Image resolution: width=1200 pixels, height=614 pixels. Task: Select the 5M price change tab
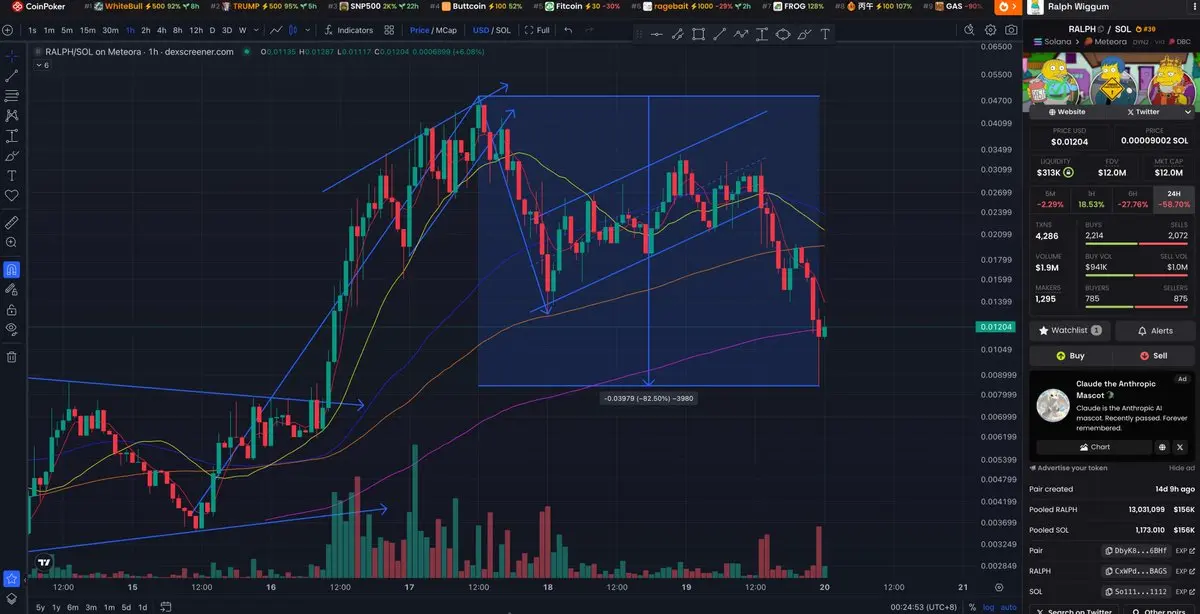1049,199
